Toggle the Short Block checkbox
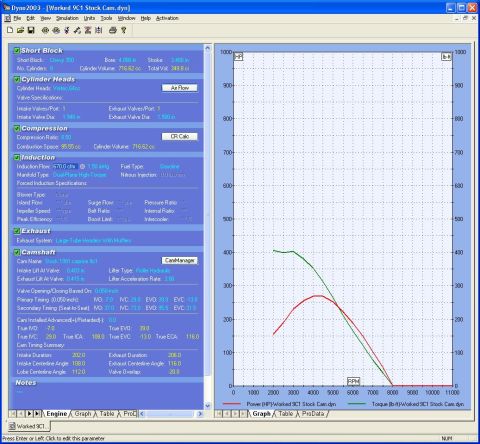The width and height of the screenshot is (480, 444). 17,51
